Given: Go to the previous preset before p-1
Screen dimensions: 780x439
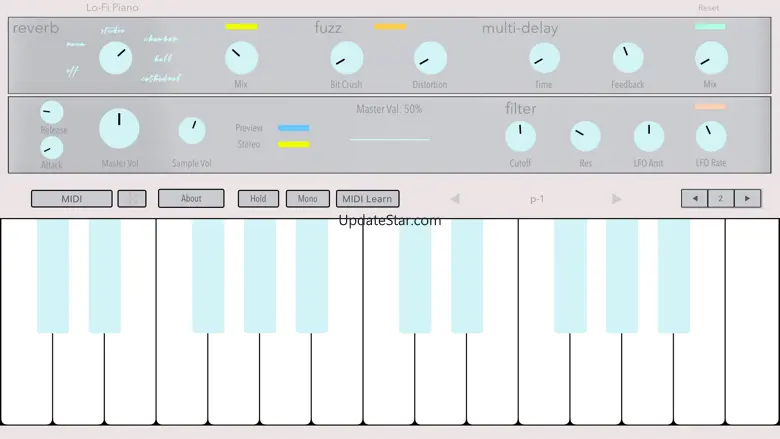Looking at the screenshot, I should tap(455, 199).
